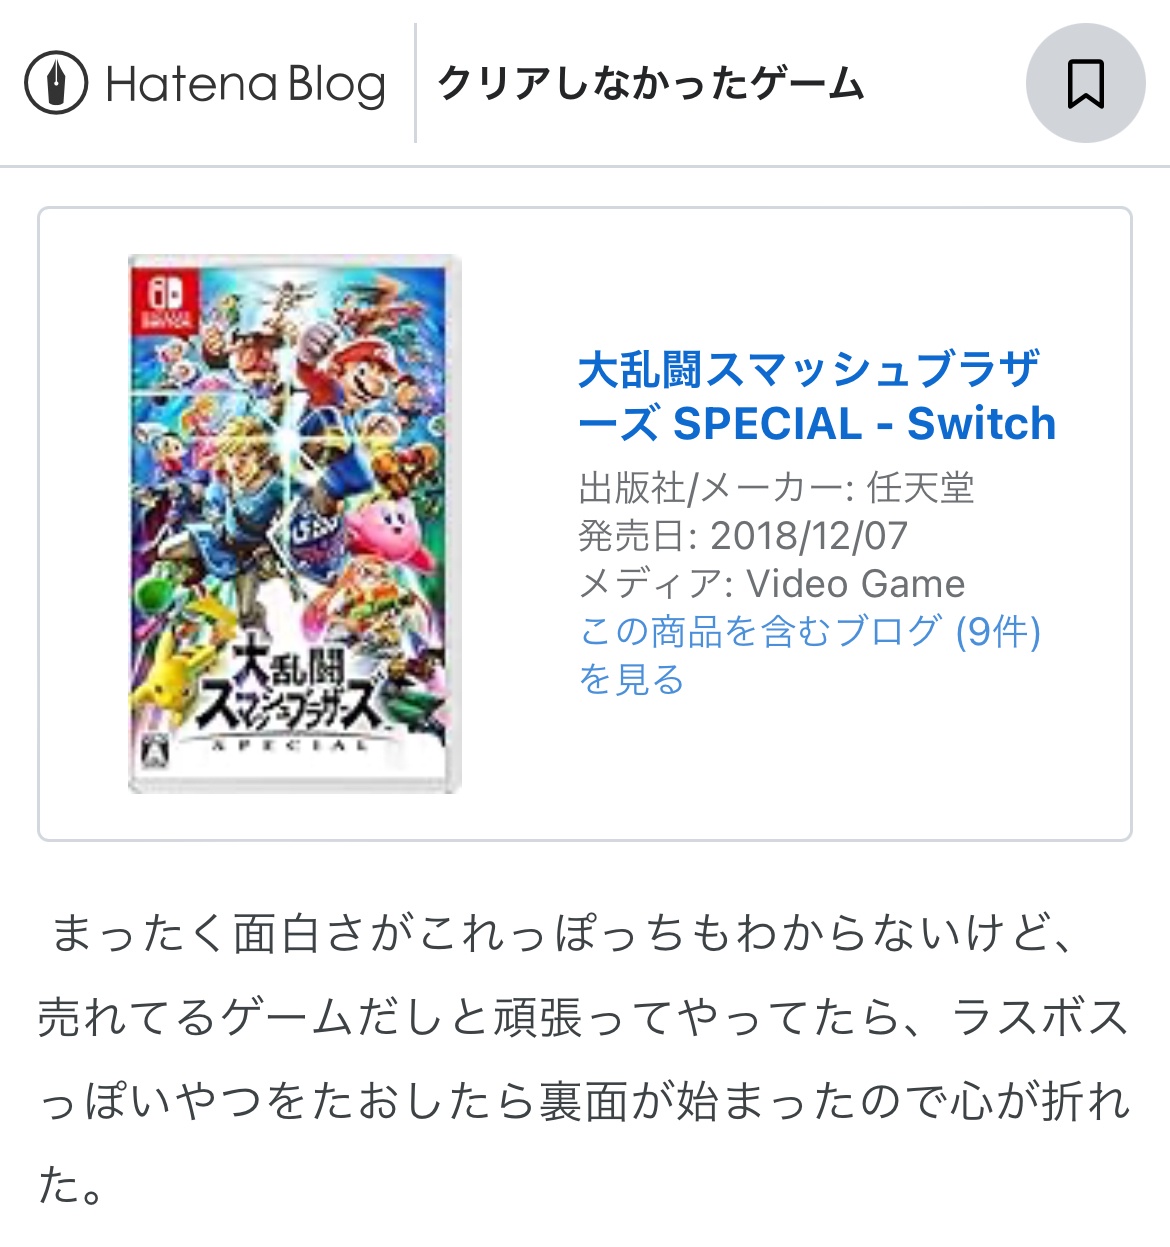Open the Smash Bros game cover thumbnail
This screenshot has width=1170, height=1247.
coord(295,524)
